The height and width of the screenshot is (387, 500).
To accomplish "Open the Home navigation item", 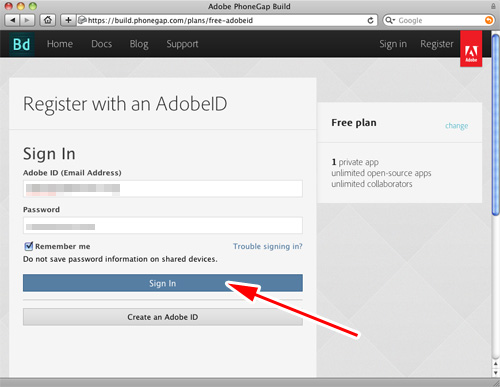I will pos(60,44).
